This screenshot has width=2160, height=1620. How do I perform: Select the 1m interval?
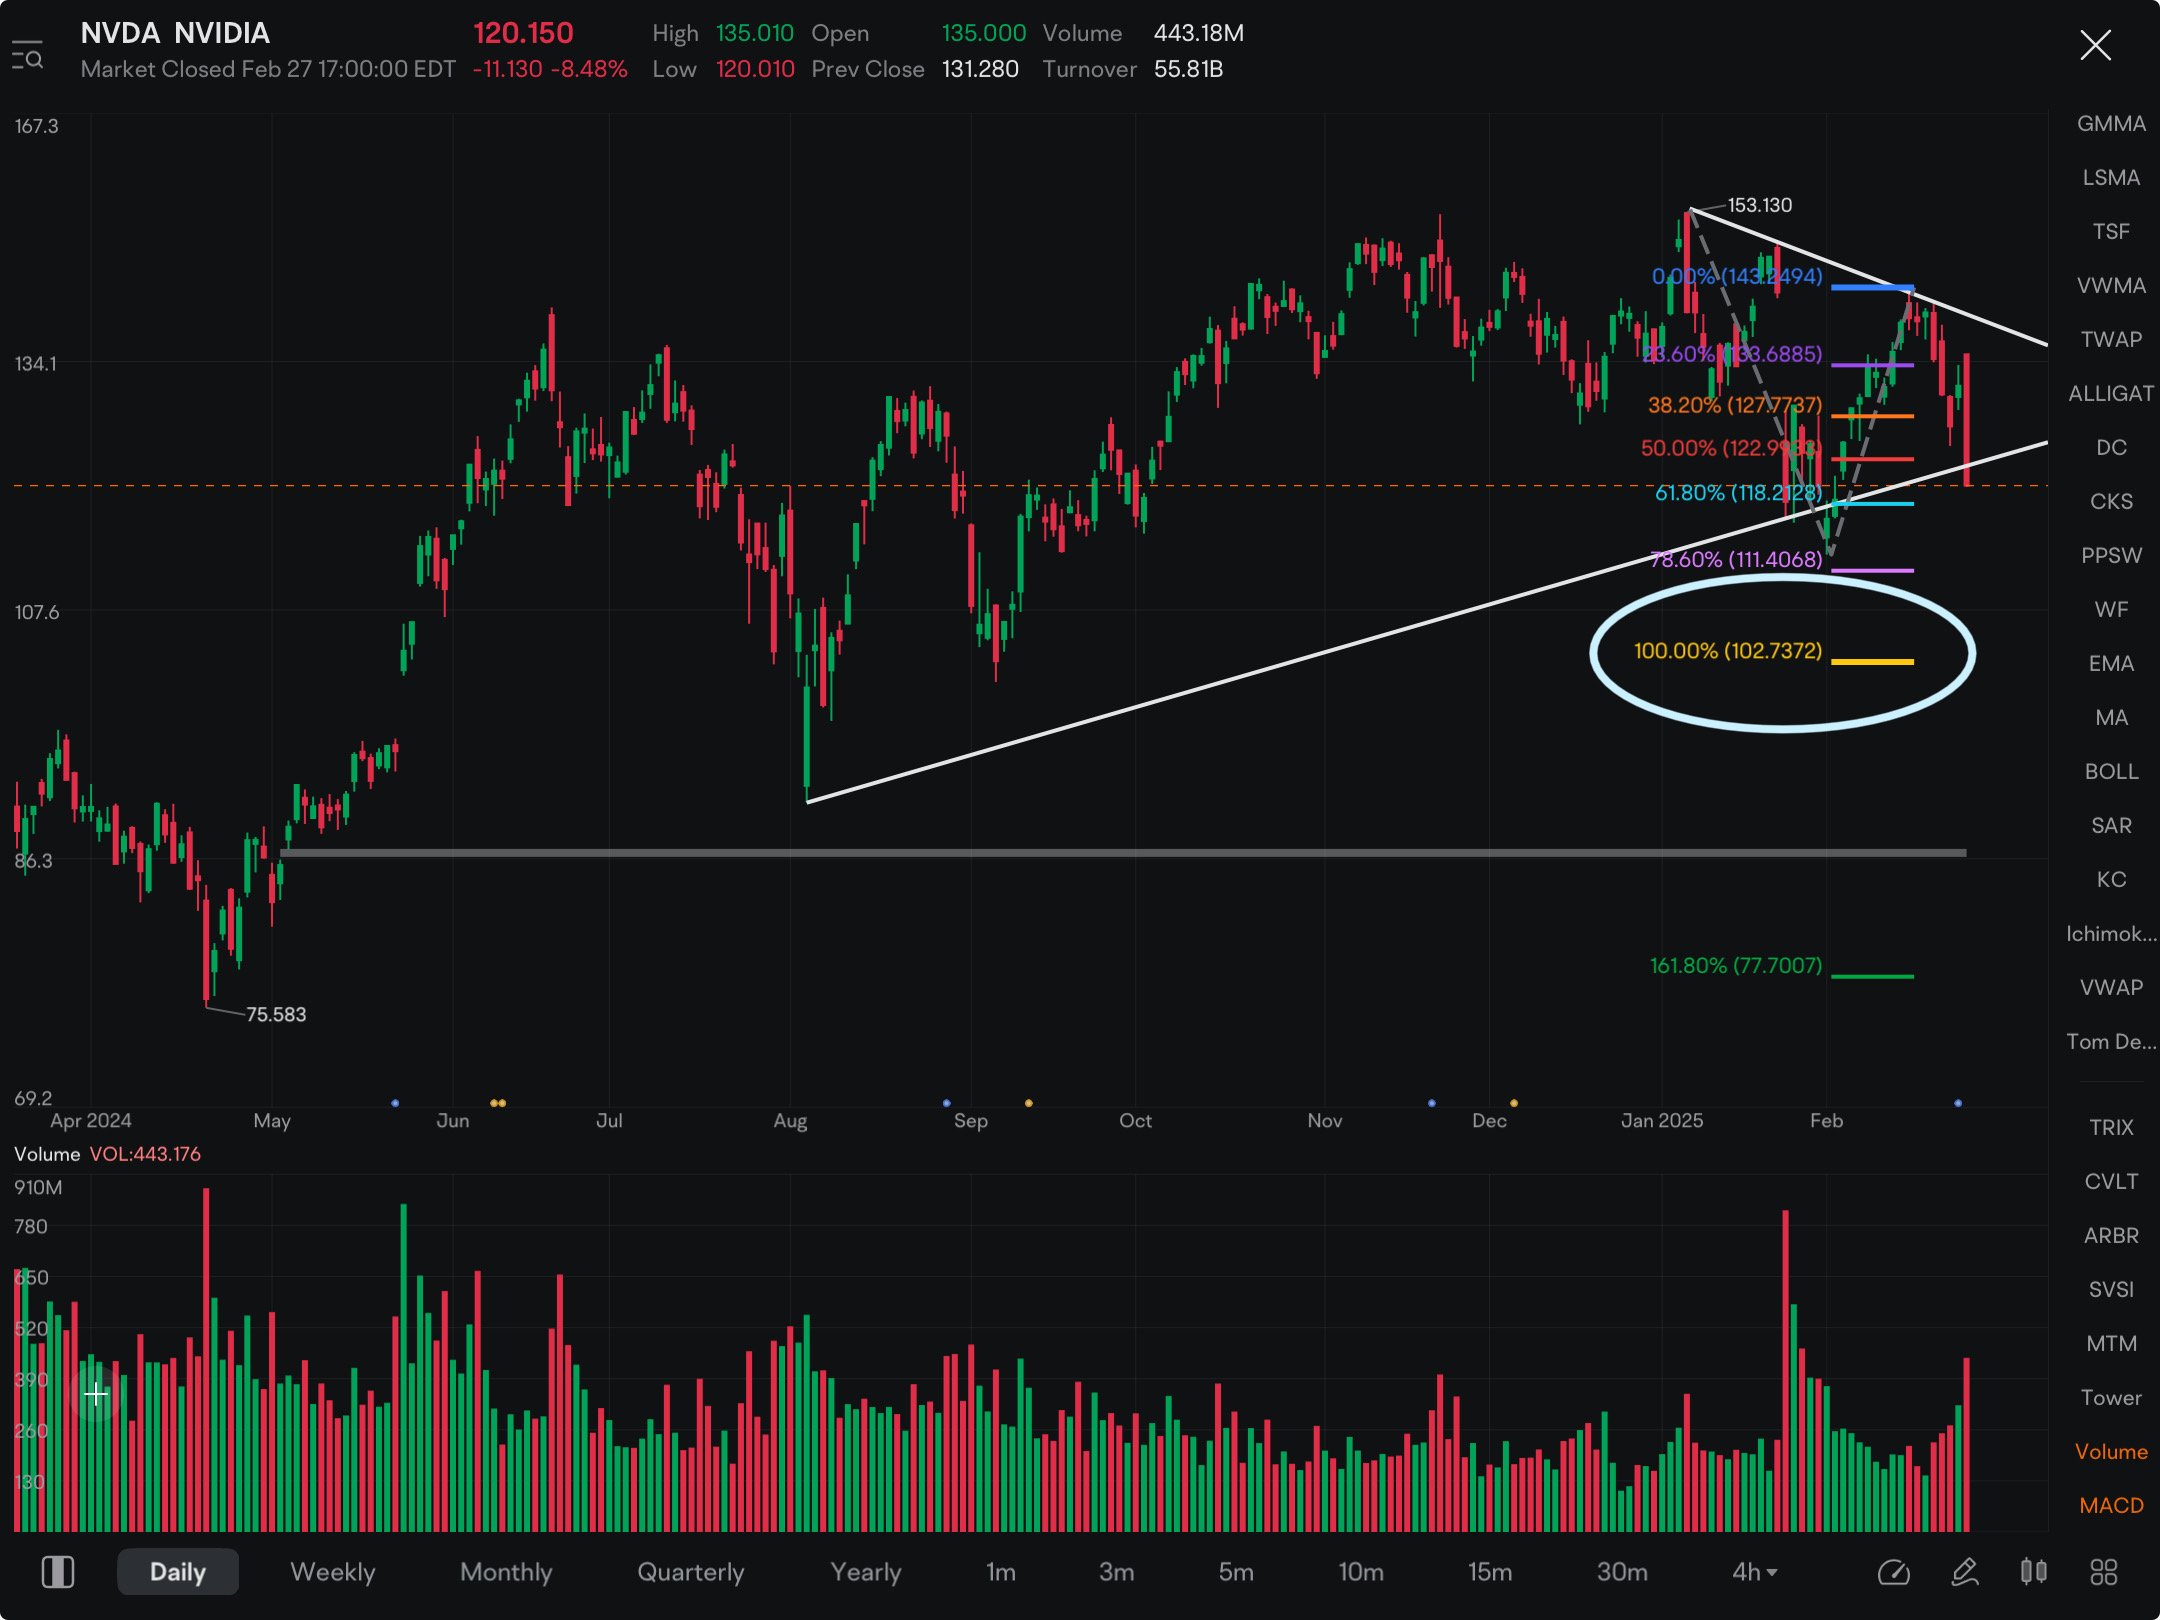pos(1001,1572)
